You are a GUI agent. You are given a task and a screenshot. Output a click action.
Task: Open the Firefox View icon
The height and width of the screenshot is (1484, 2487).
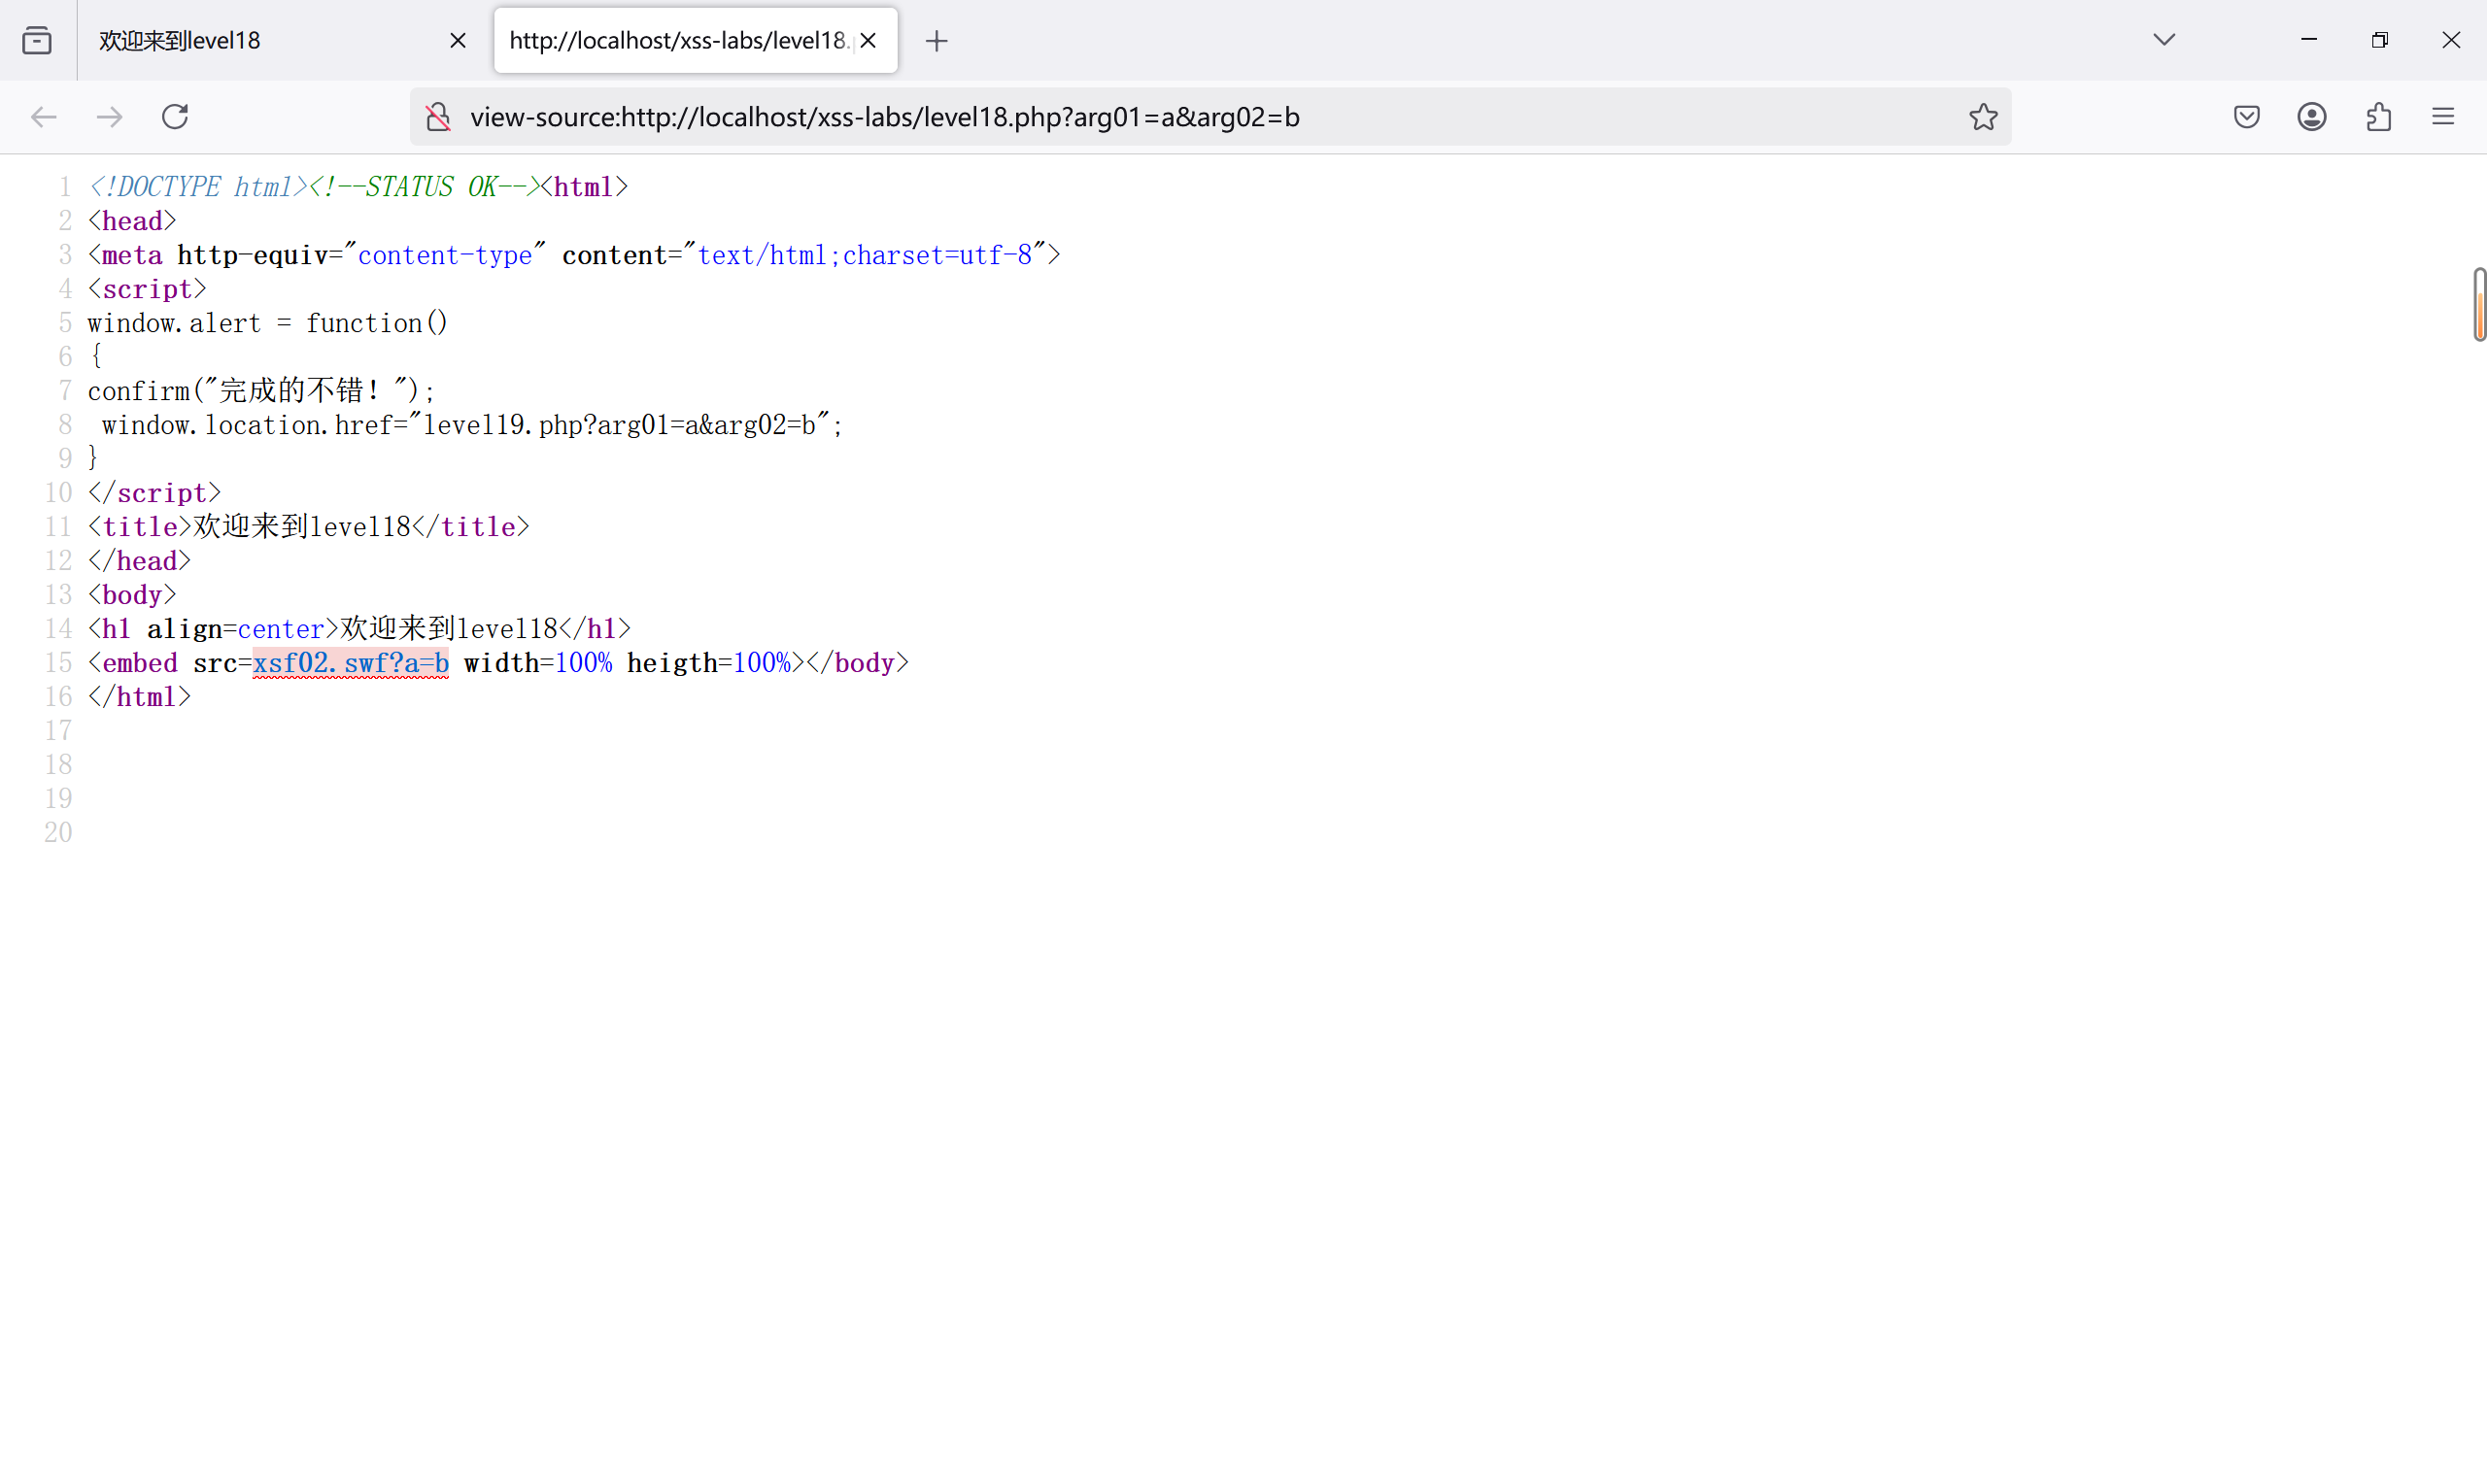(x=37, y=40)
